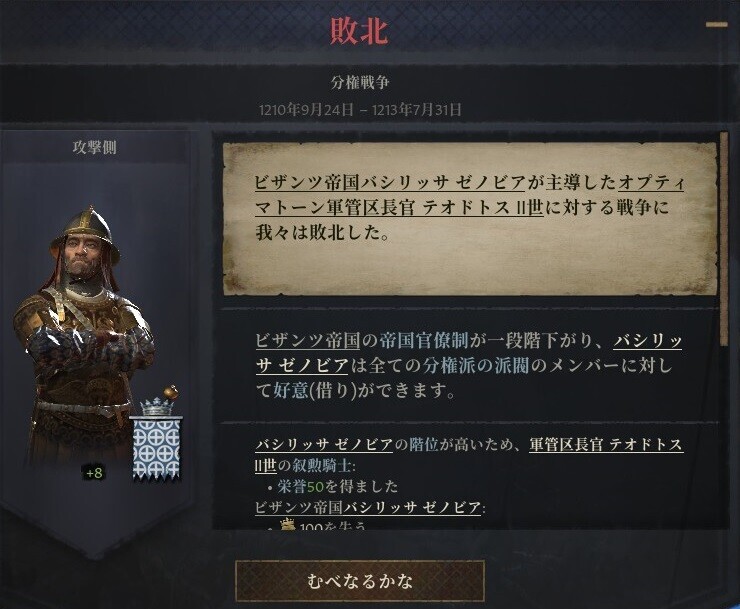Image resolution: width=740 pixels, height=609 pixels.
Task: Click the crown above the coat of arms
Action: [x=157, y=406]
